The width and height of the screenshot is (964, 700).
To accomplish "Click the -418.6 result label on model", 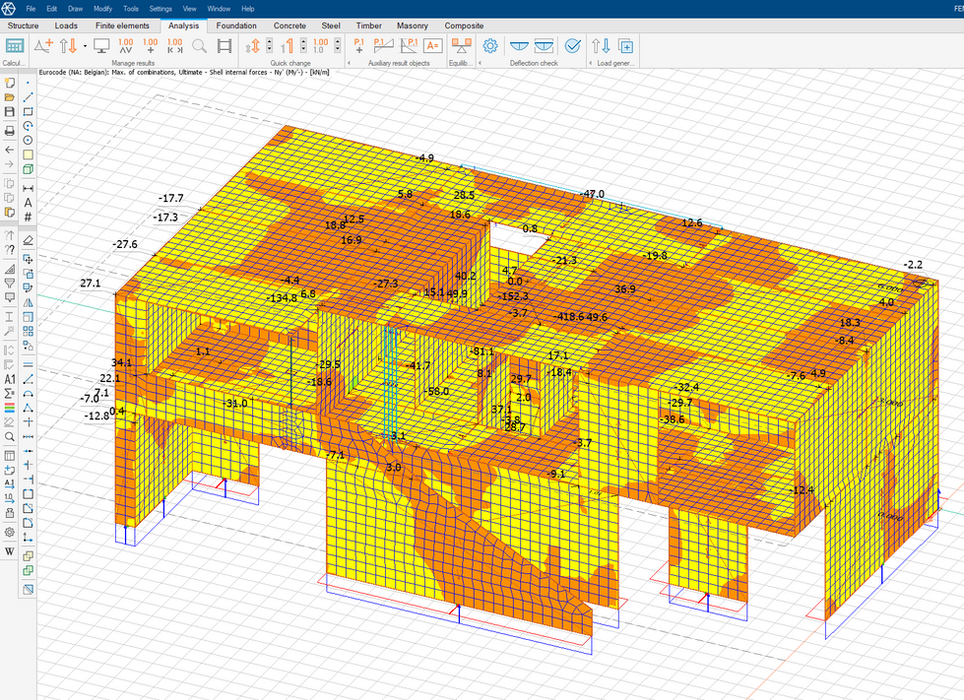I will point(568,317).
